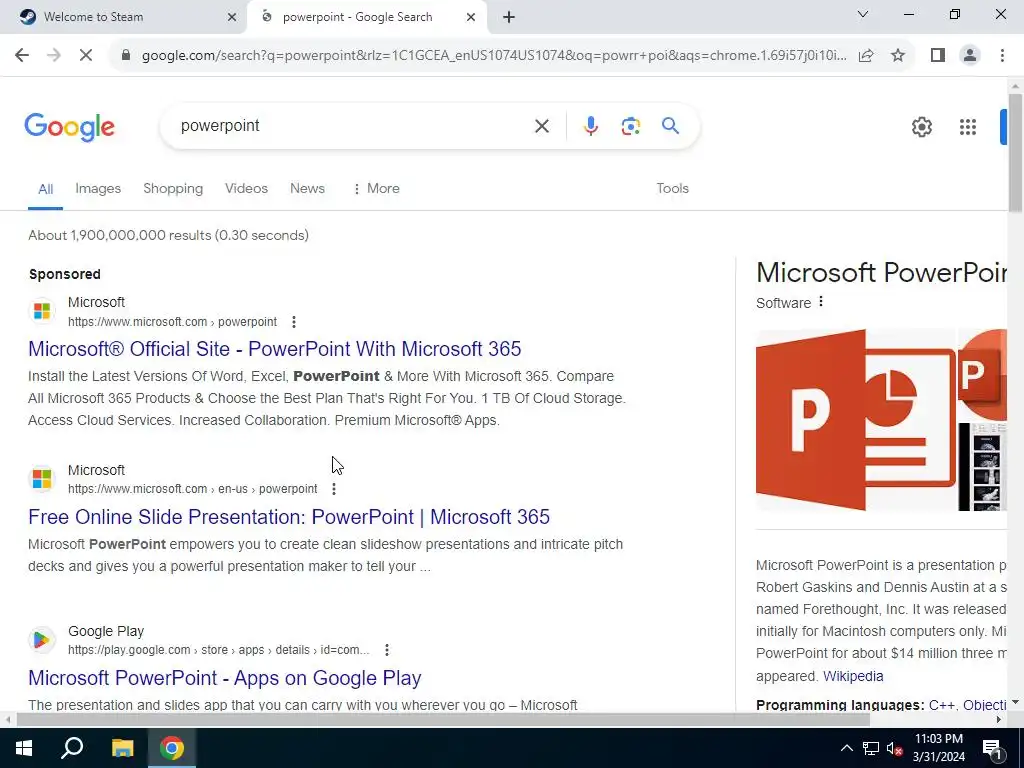Click the vertical page scrollbar

(1015, 153)
